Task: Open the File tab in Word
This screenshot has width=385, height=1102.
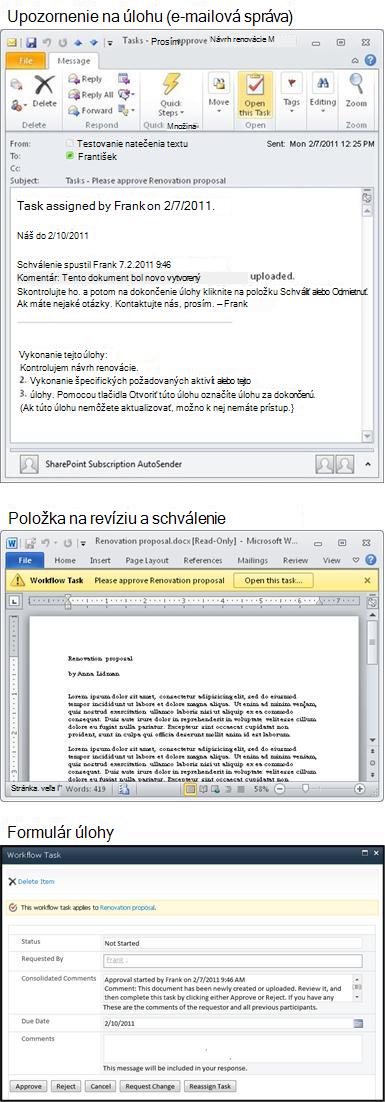Action: (x=25, y=560)
